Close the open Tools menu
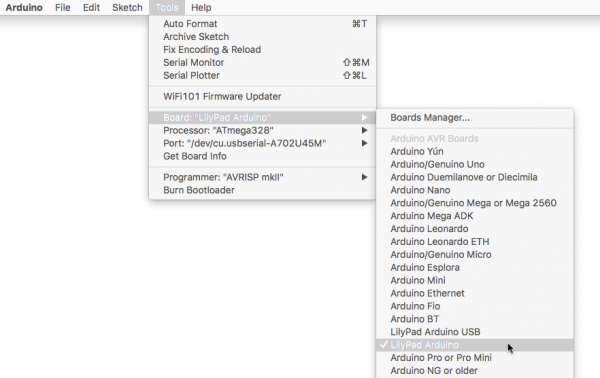The height and width of the screenshot is (378, 600). [x=167, y=7]
